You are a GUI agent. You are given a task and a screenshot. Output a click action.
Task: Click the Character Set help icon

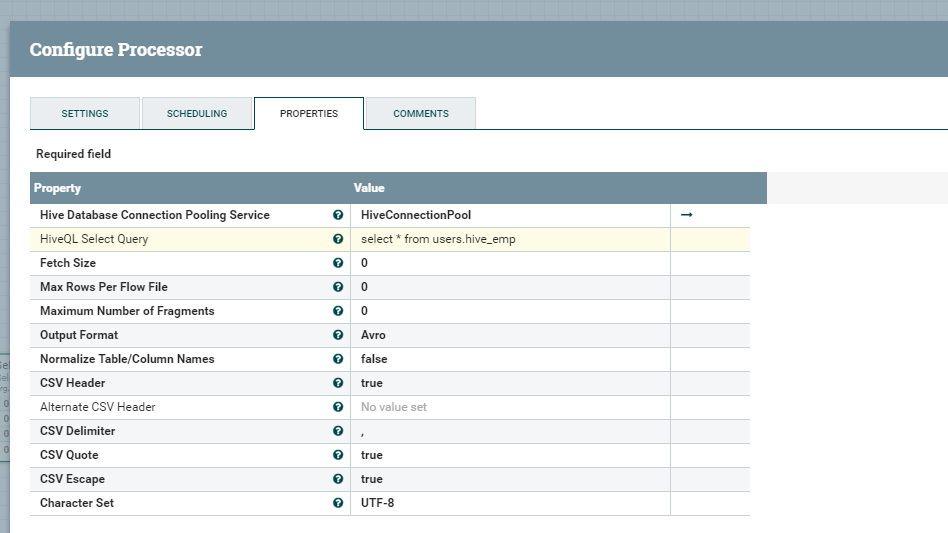pyautogui.click(x=338, y=503)
